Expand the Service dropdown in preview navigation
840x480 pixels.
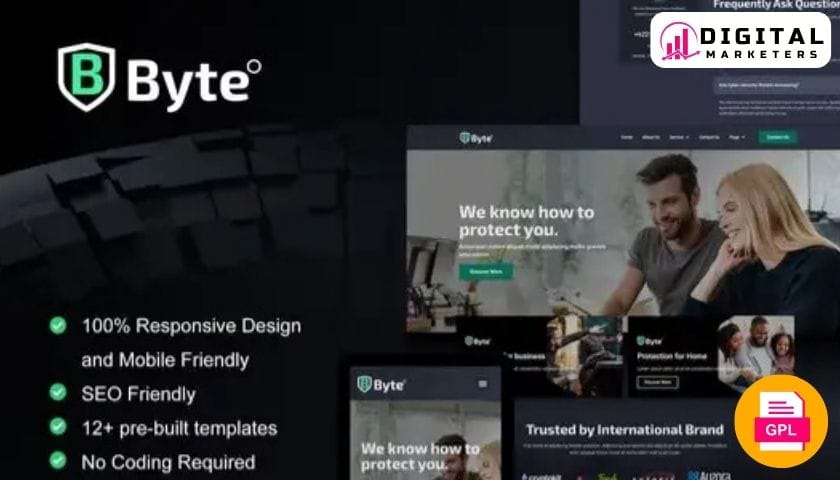click(x=679, y=137)
